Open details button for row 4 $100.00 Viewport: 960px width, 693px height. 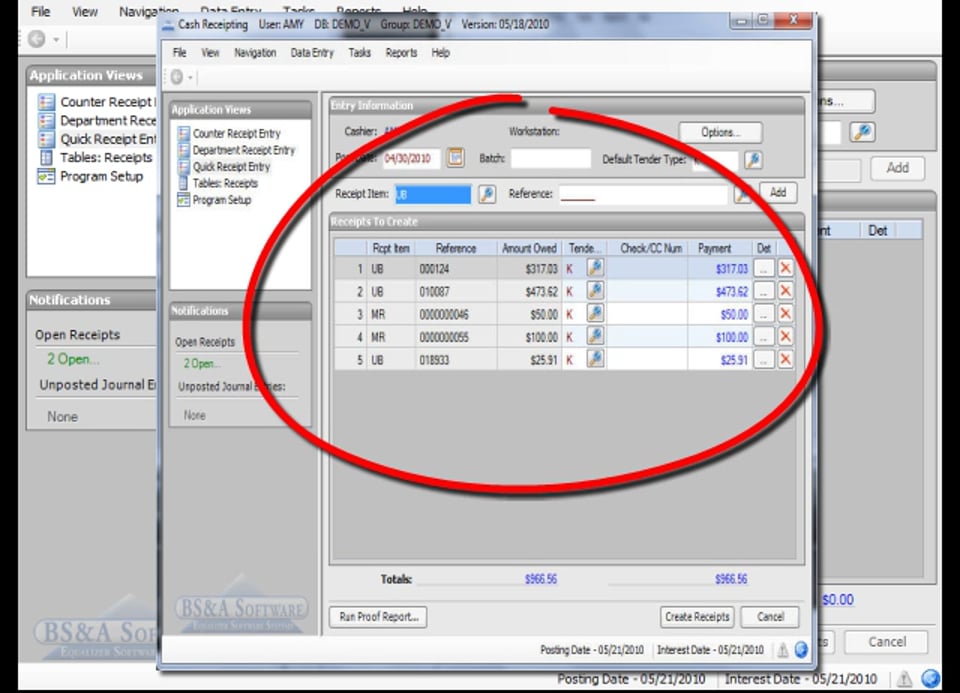[763, 336]
